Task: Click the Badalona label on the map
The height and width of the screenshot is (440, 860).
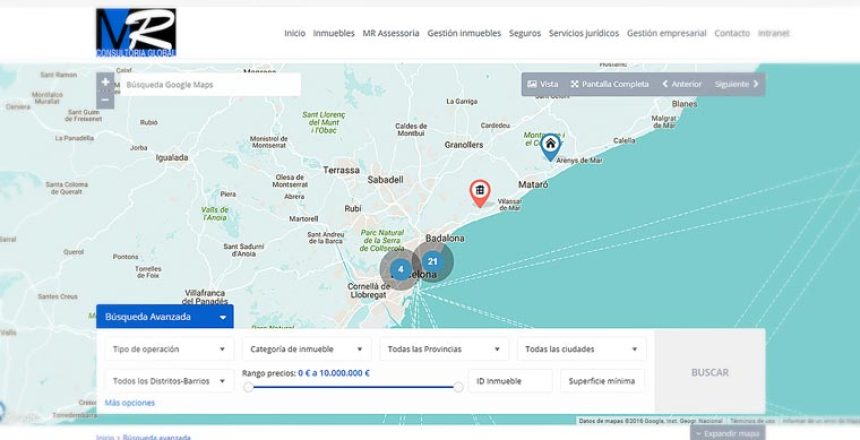Action: pyautogui.click(x=445, y=238)
